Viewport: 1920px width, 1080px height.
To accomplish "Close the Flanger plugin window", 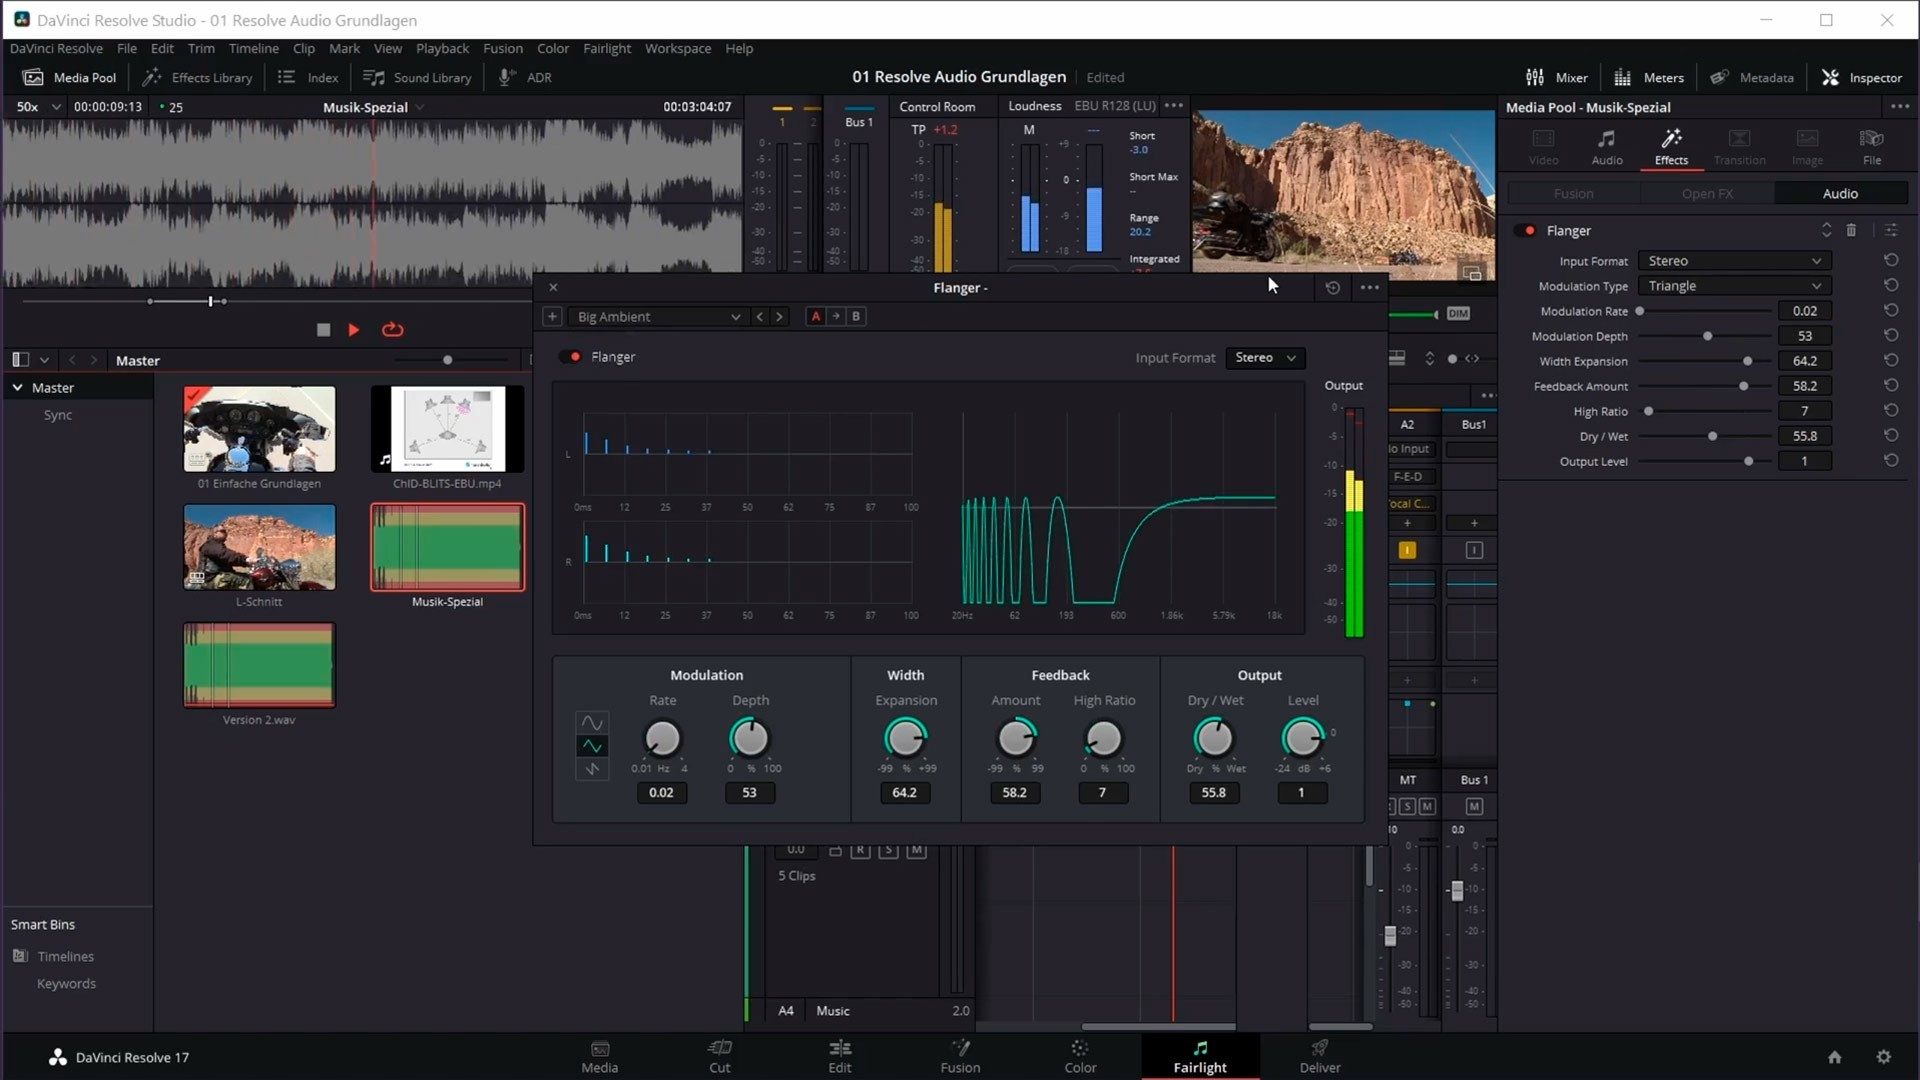I will 553,287.
